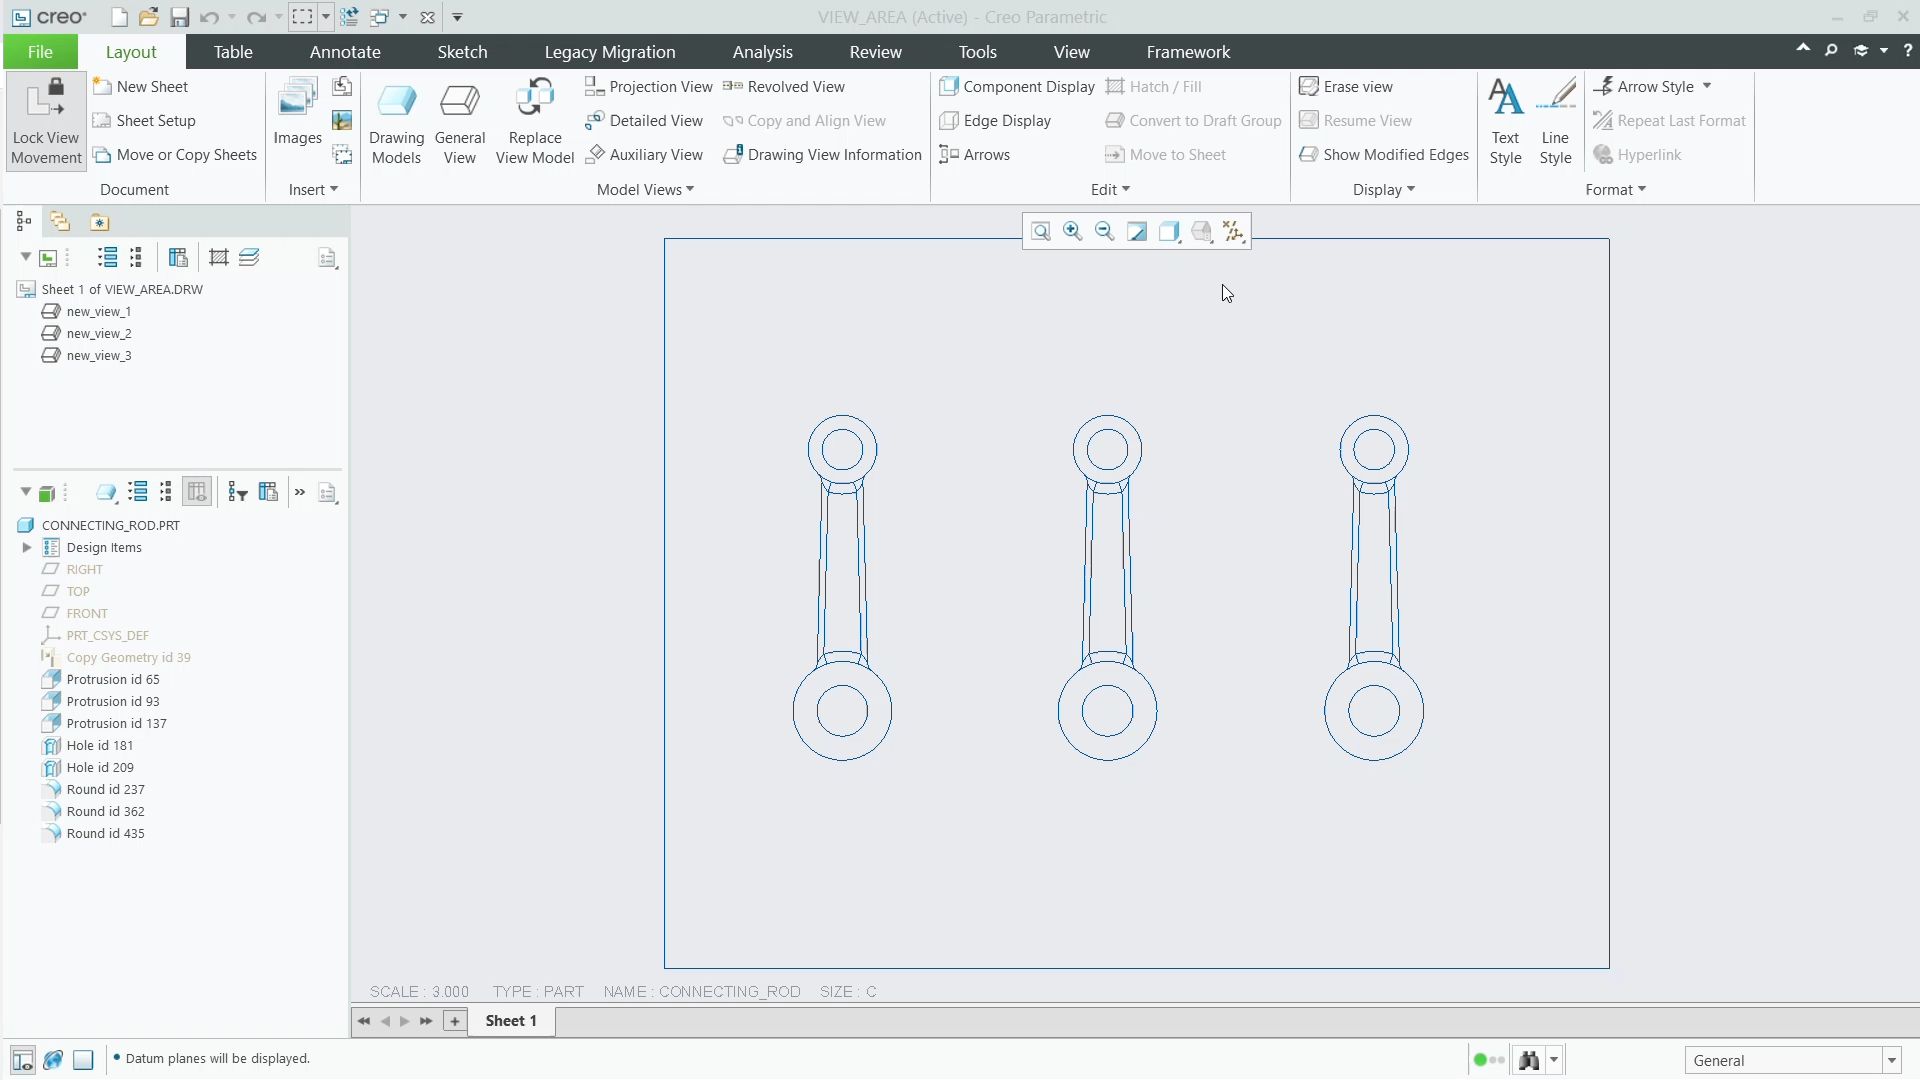Image resolution: width=1920 pixels, height=1080 pixels.
Task: Click the Arrows command
Action: click(x=975, y=155)
